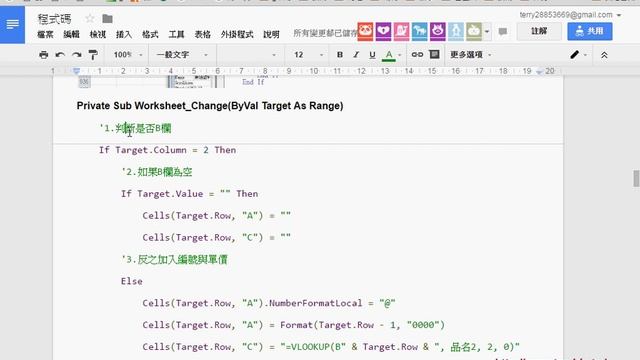
Task: Click the blue animal collaborator avatar
Action: click(420, 31)
